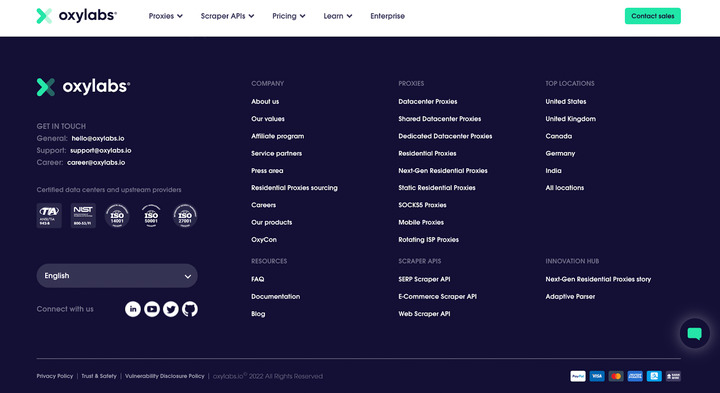Email career@oxylabs.io address

coord(96,163)
